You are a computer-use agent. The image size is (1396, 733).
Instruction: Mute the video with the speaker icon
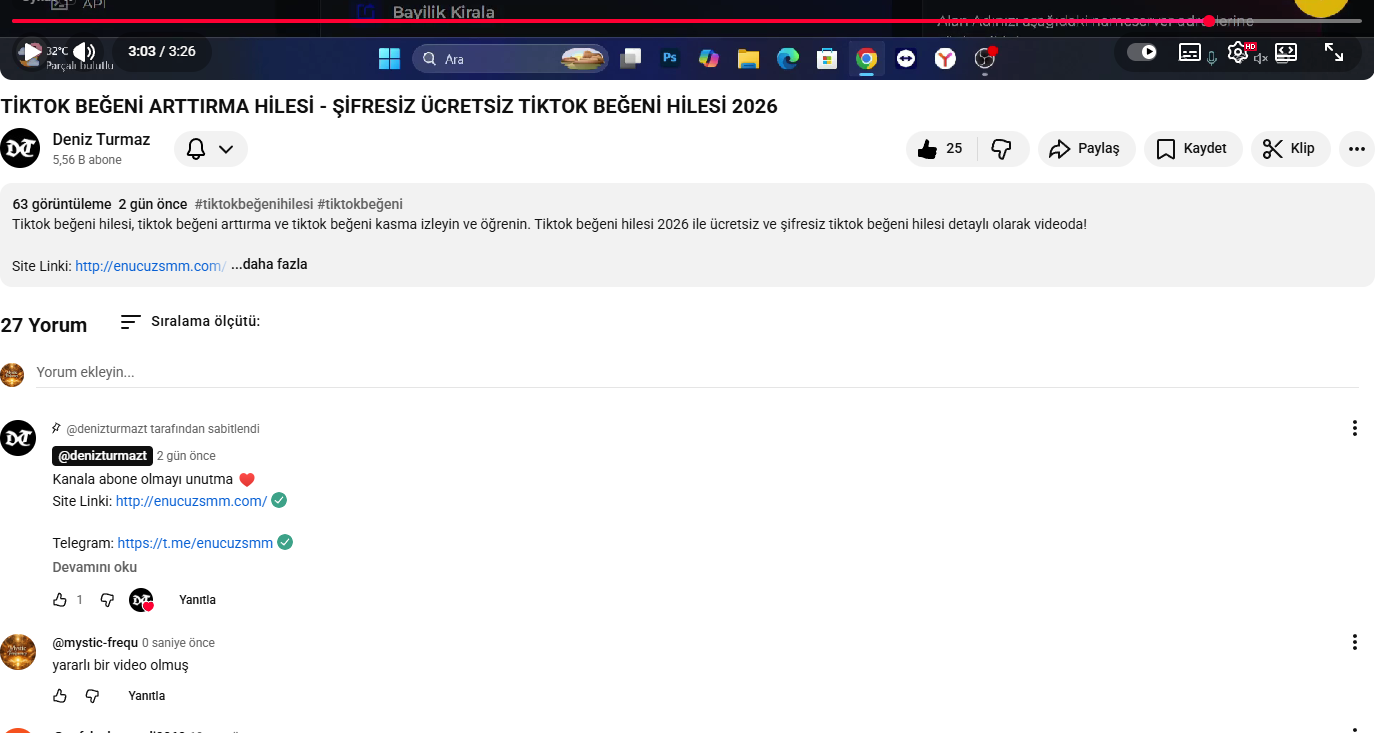[x=85, y=52]
